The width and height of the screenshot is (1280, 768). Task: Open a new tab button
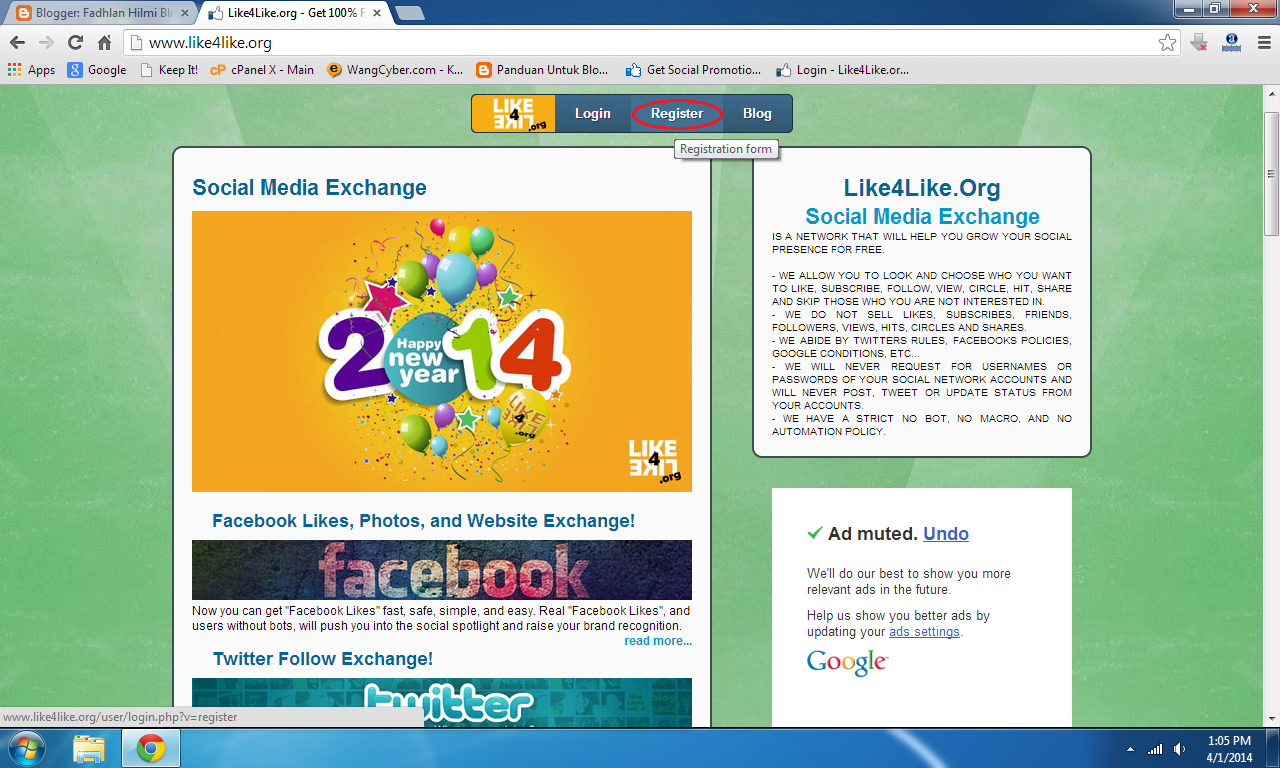409,14
